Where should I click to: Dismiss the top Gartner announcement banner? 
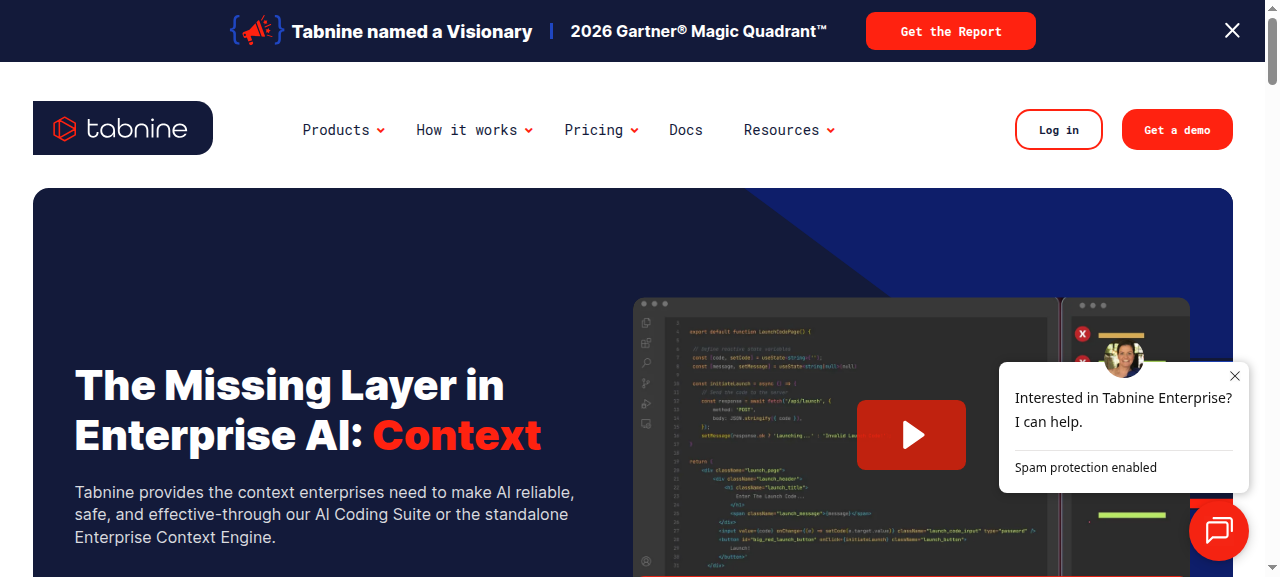coord(1232,31)
